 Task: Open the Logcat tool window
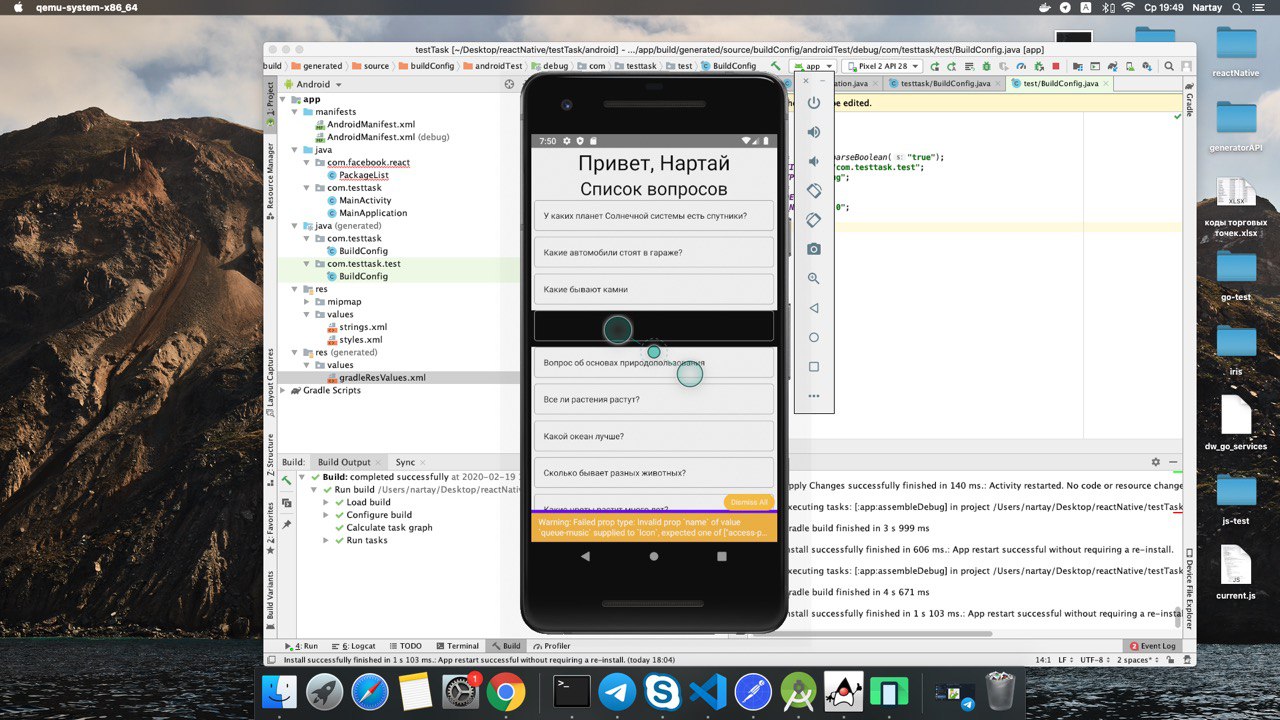pyautogui.click(x=356, y=646)
